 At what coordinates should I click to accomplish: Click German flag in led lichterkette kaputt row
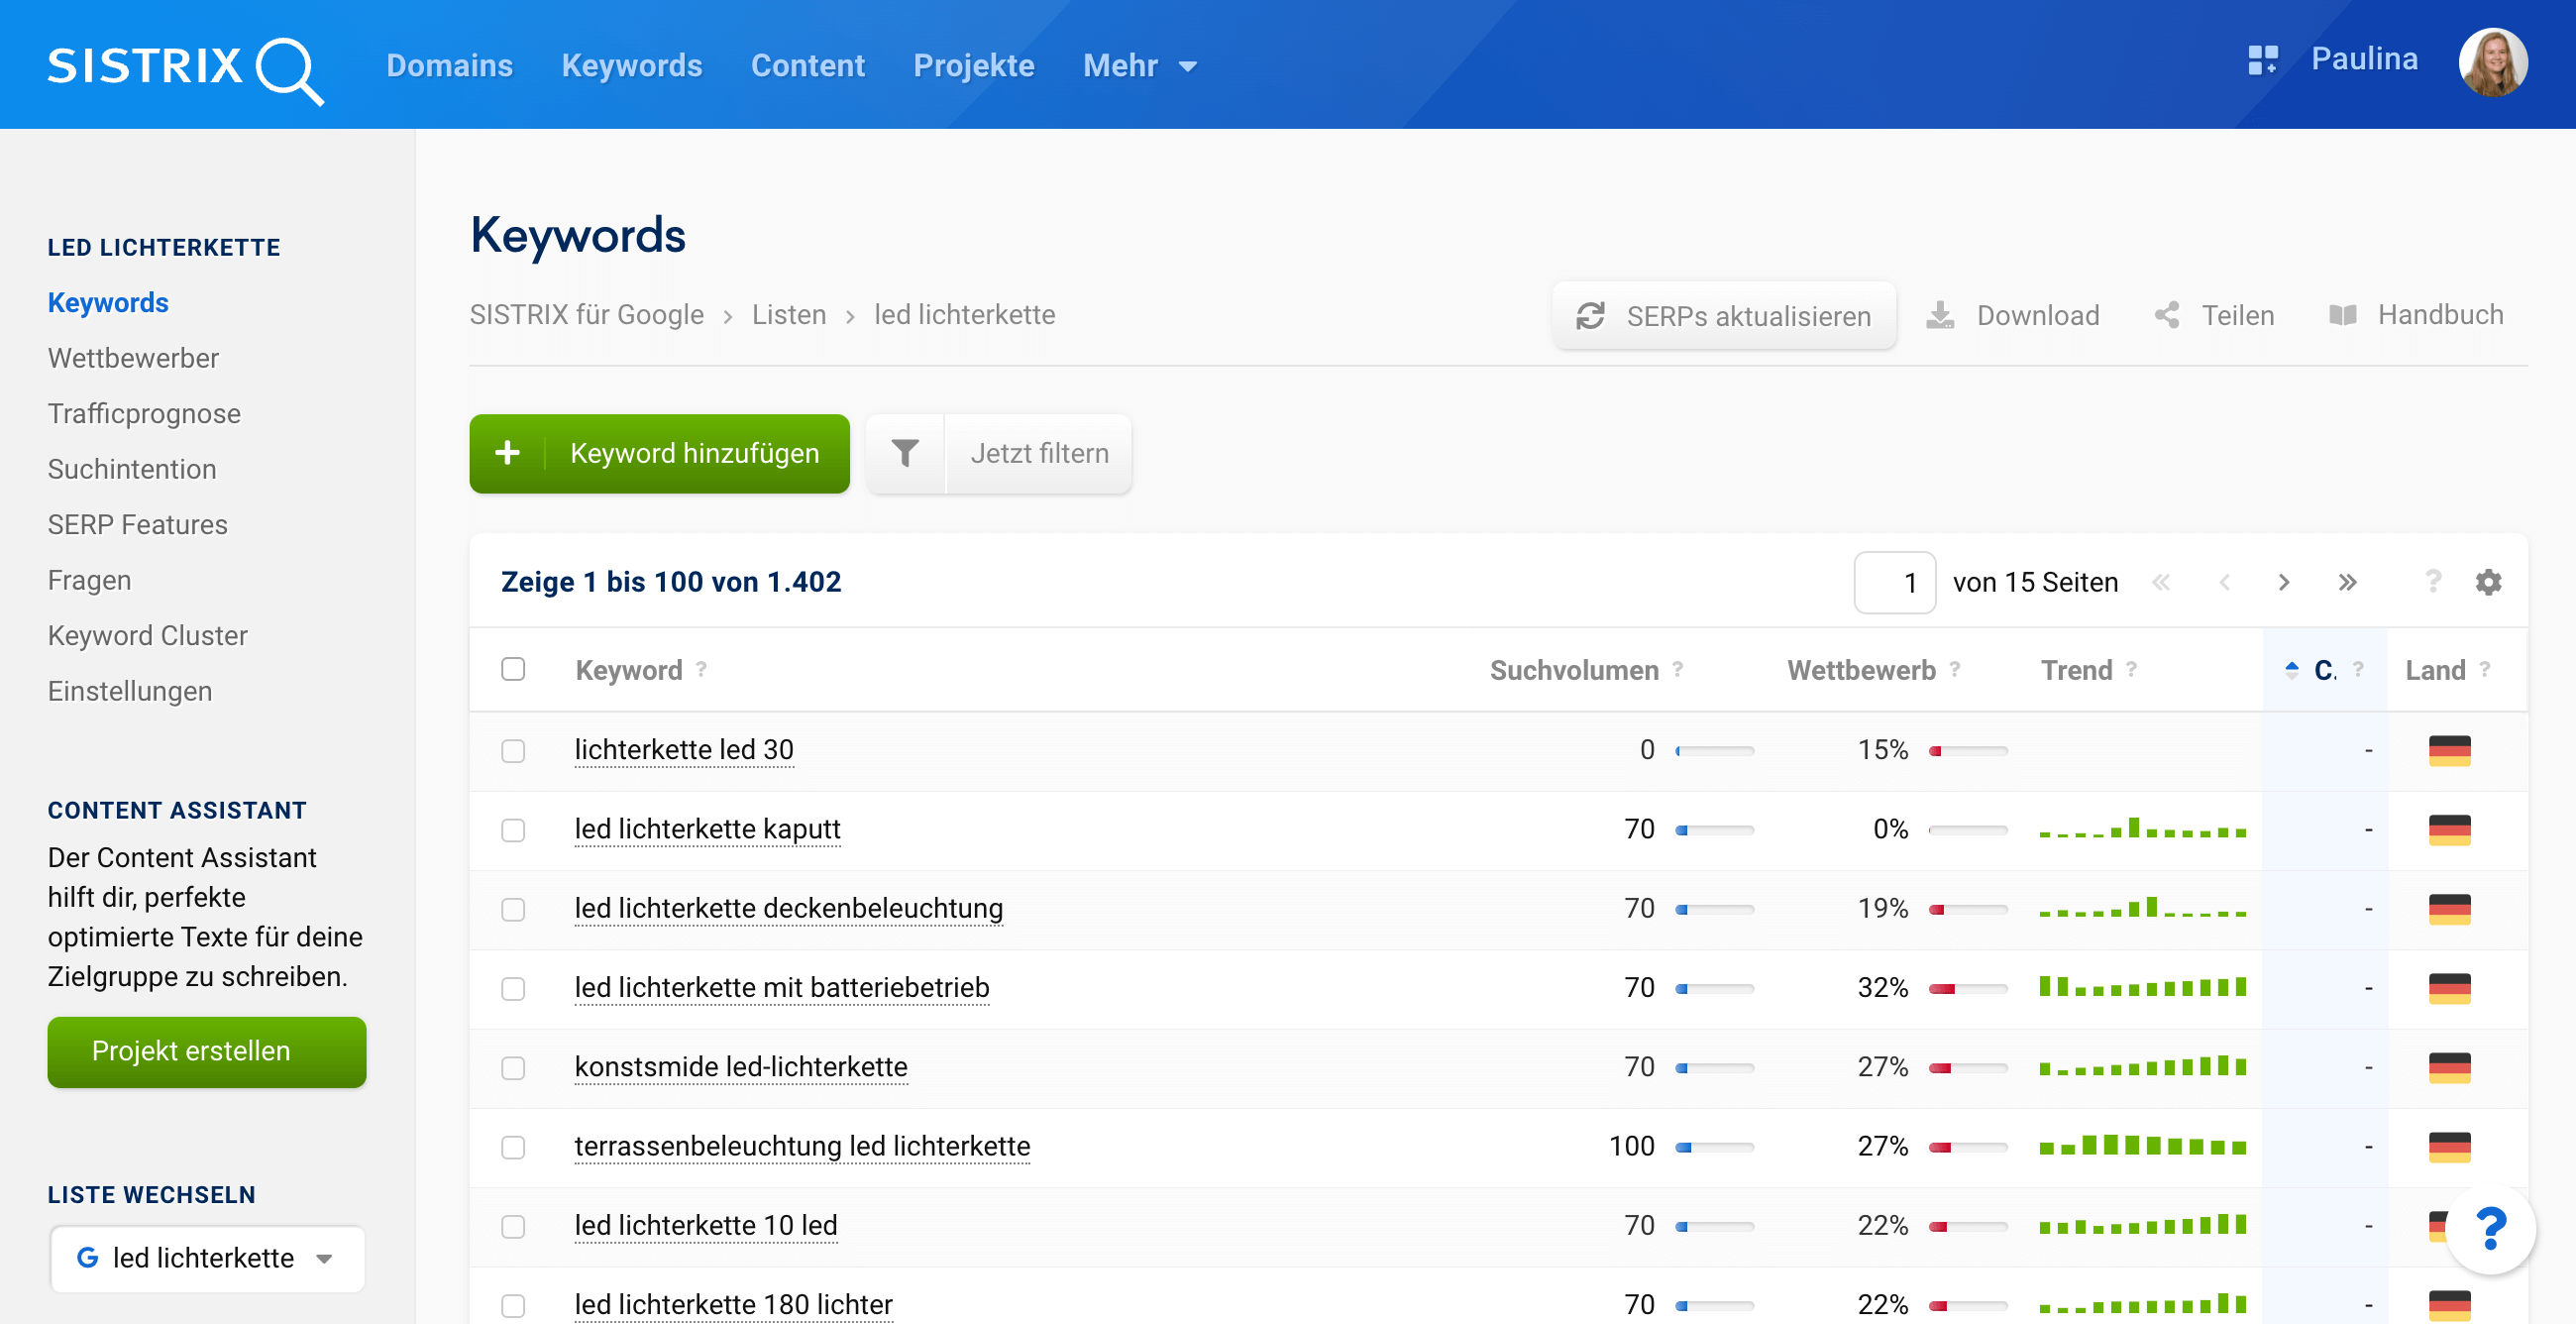pyautogui.click(x=2449, y=830)
